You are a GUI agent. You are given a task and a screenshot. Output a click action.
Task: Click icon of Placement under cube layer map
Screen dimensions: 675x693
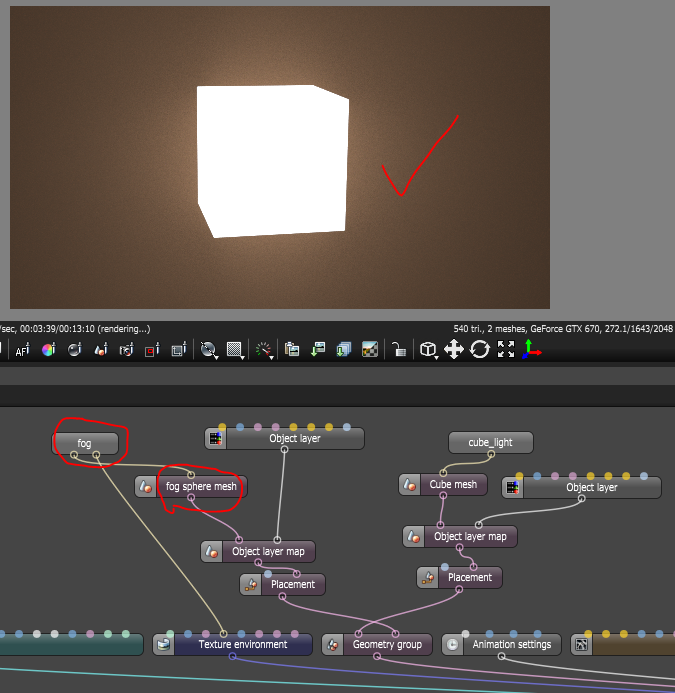[x=427, y=578]
